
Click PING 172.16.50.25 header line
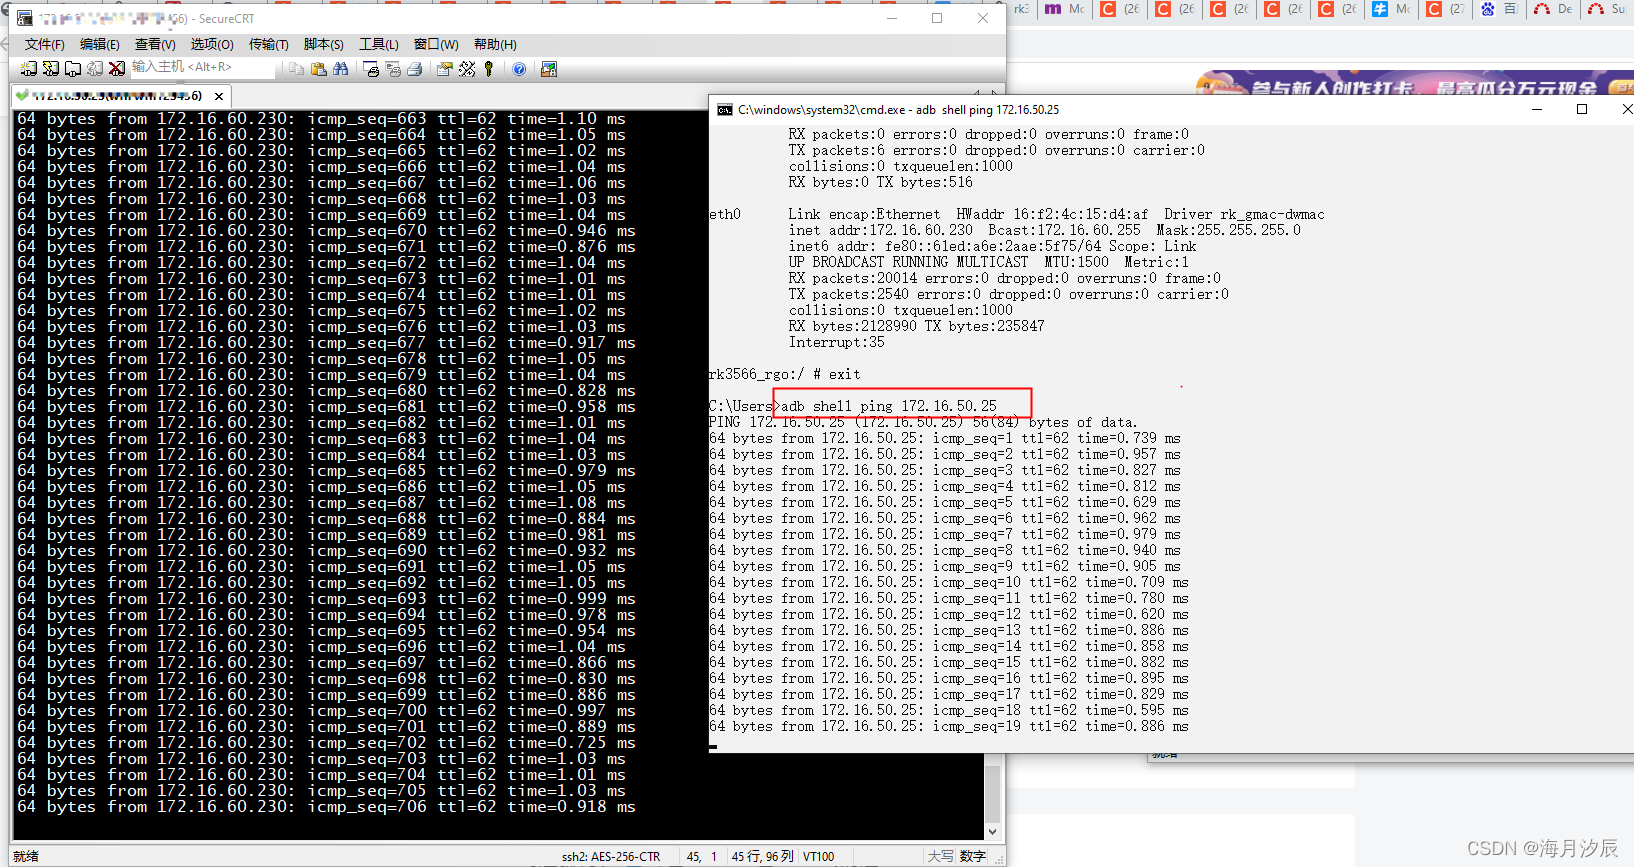923,422
